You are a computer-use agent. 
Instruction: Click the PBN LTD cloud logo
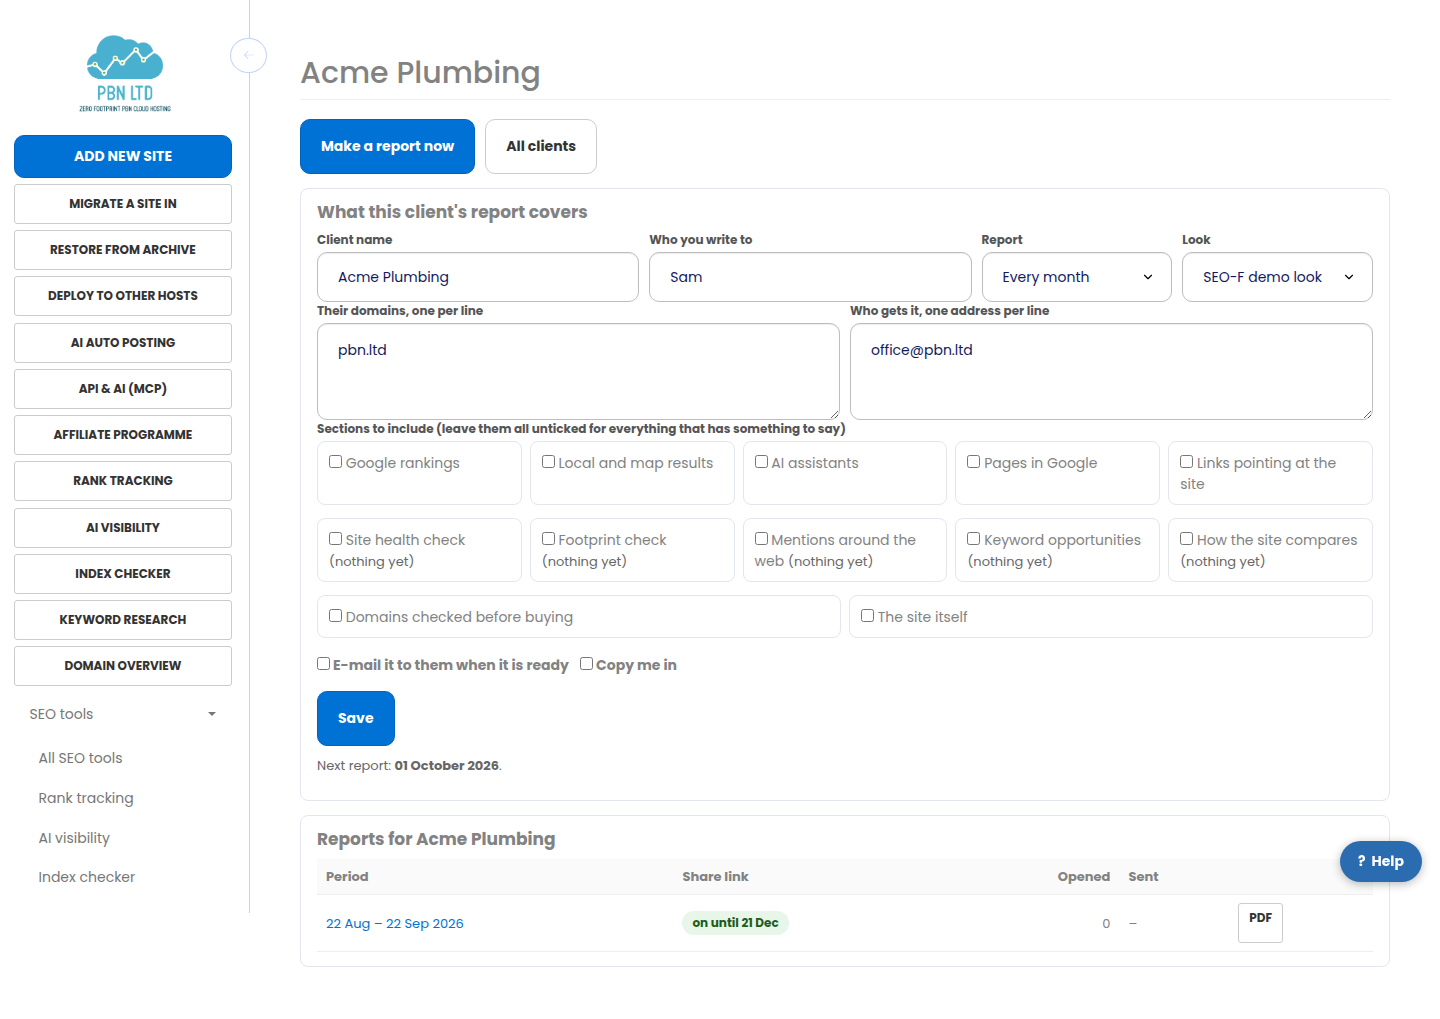coord(125,74)
